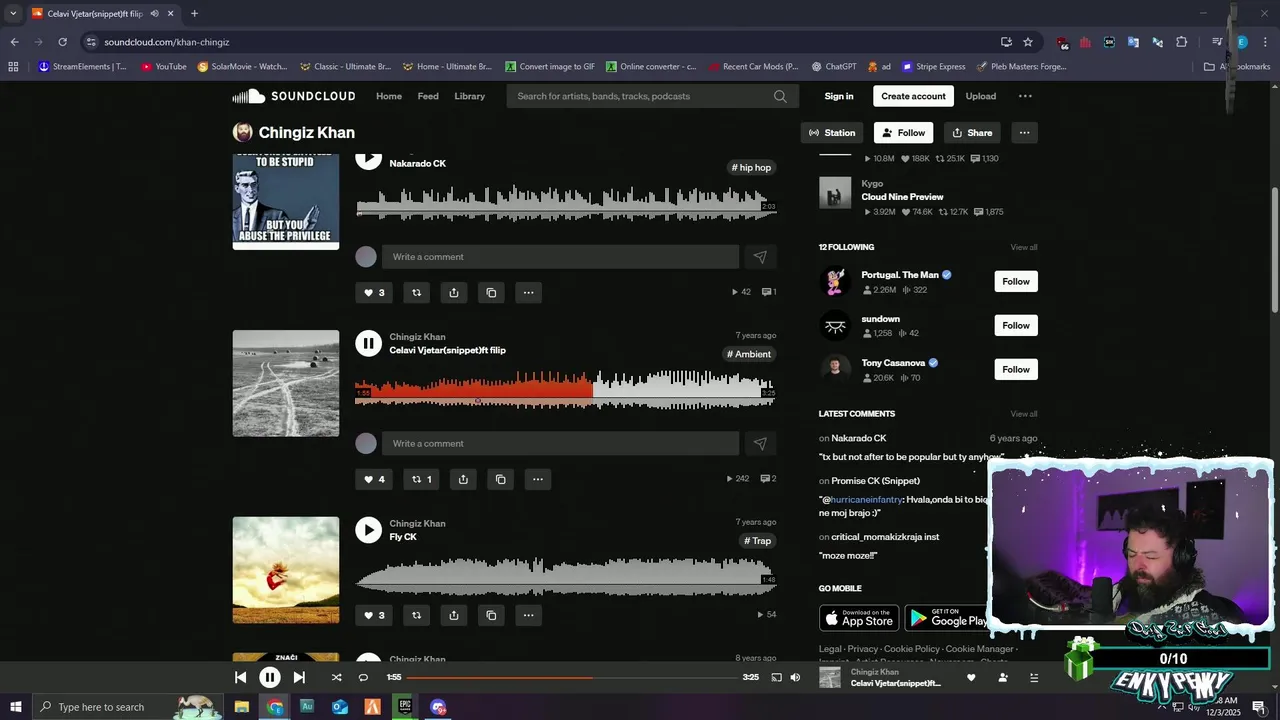Viewport: 1280px width, 720px height.
Task: Click the Create account button
Action: [913, 96]
